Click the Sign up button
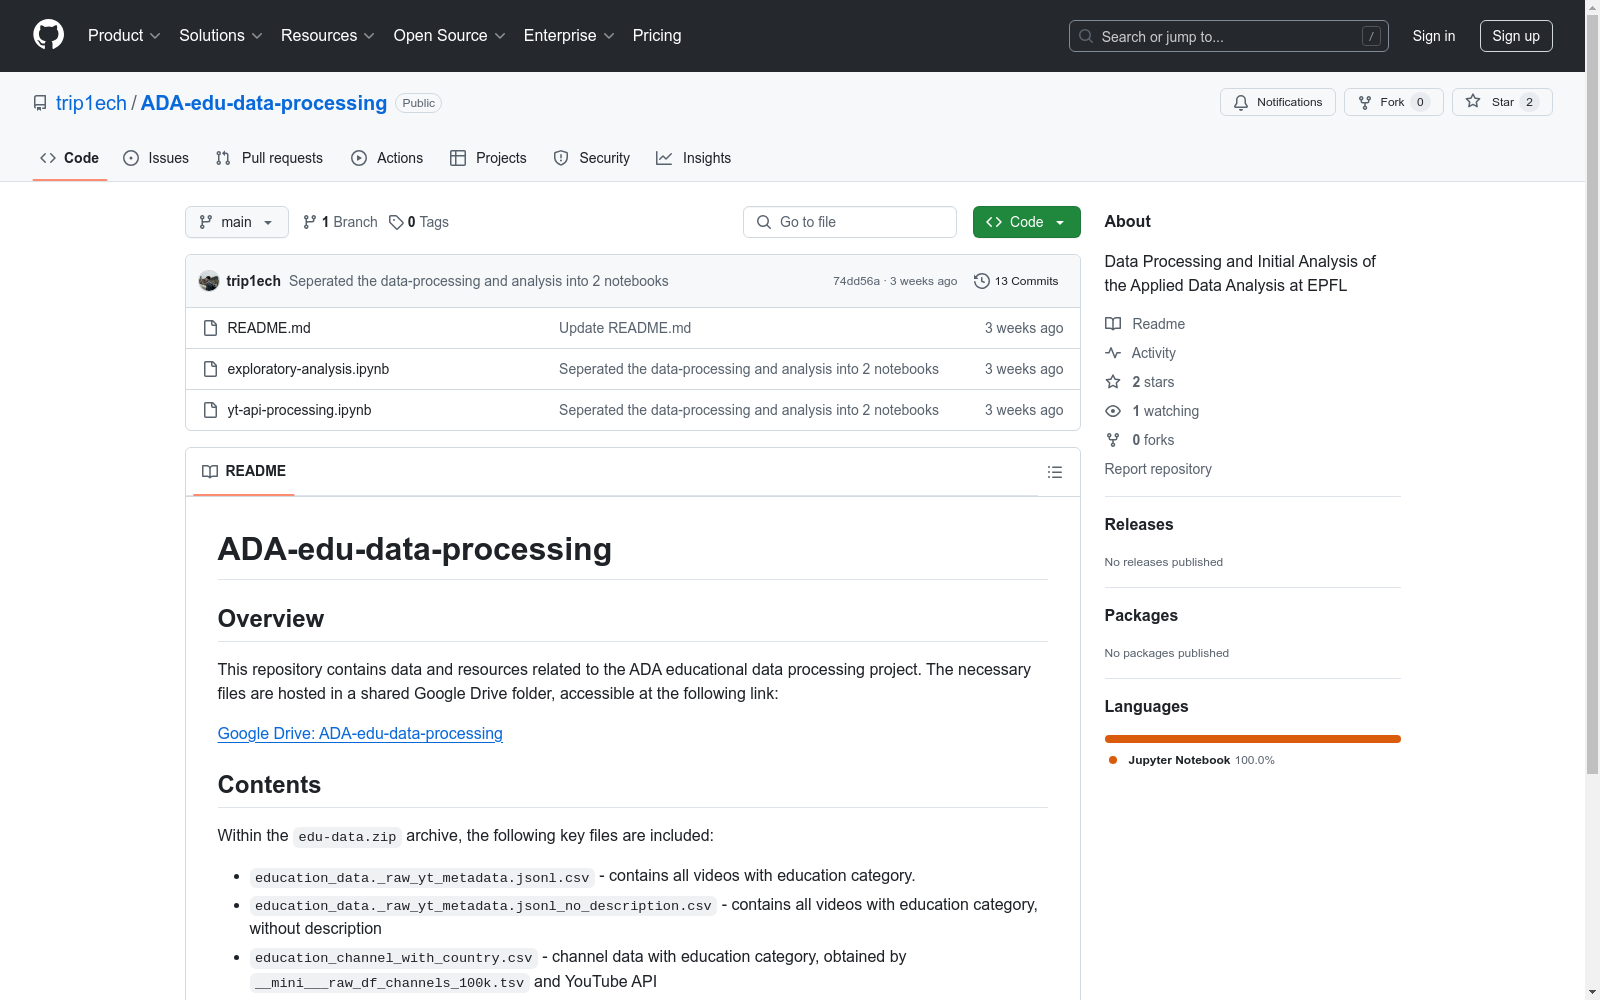 coord(1516,36)
